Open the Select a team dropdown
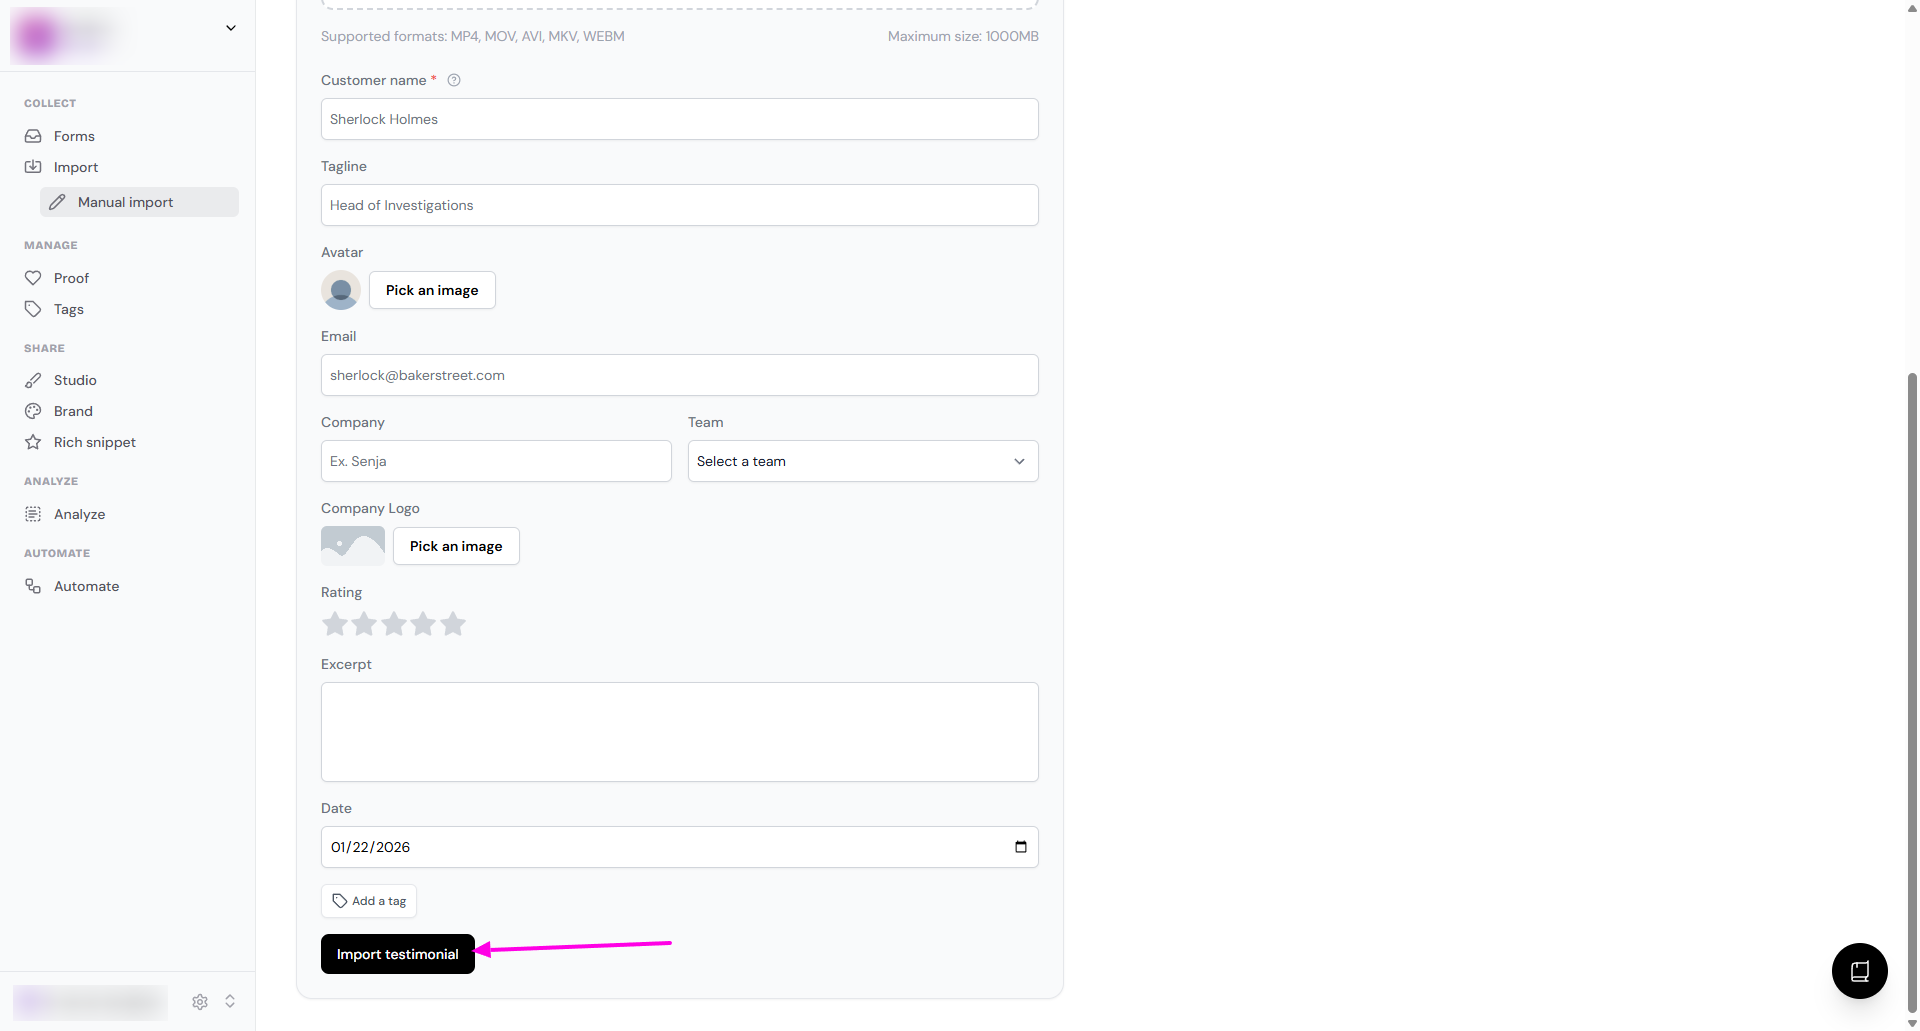Screen dimensions: 1920x1031 tap(862, 461)
